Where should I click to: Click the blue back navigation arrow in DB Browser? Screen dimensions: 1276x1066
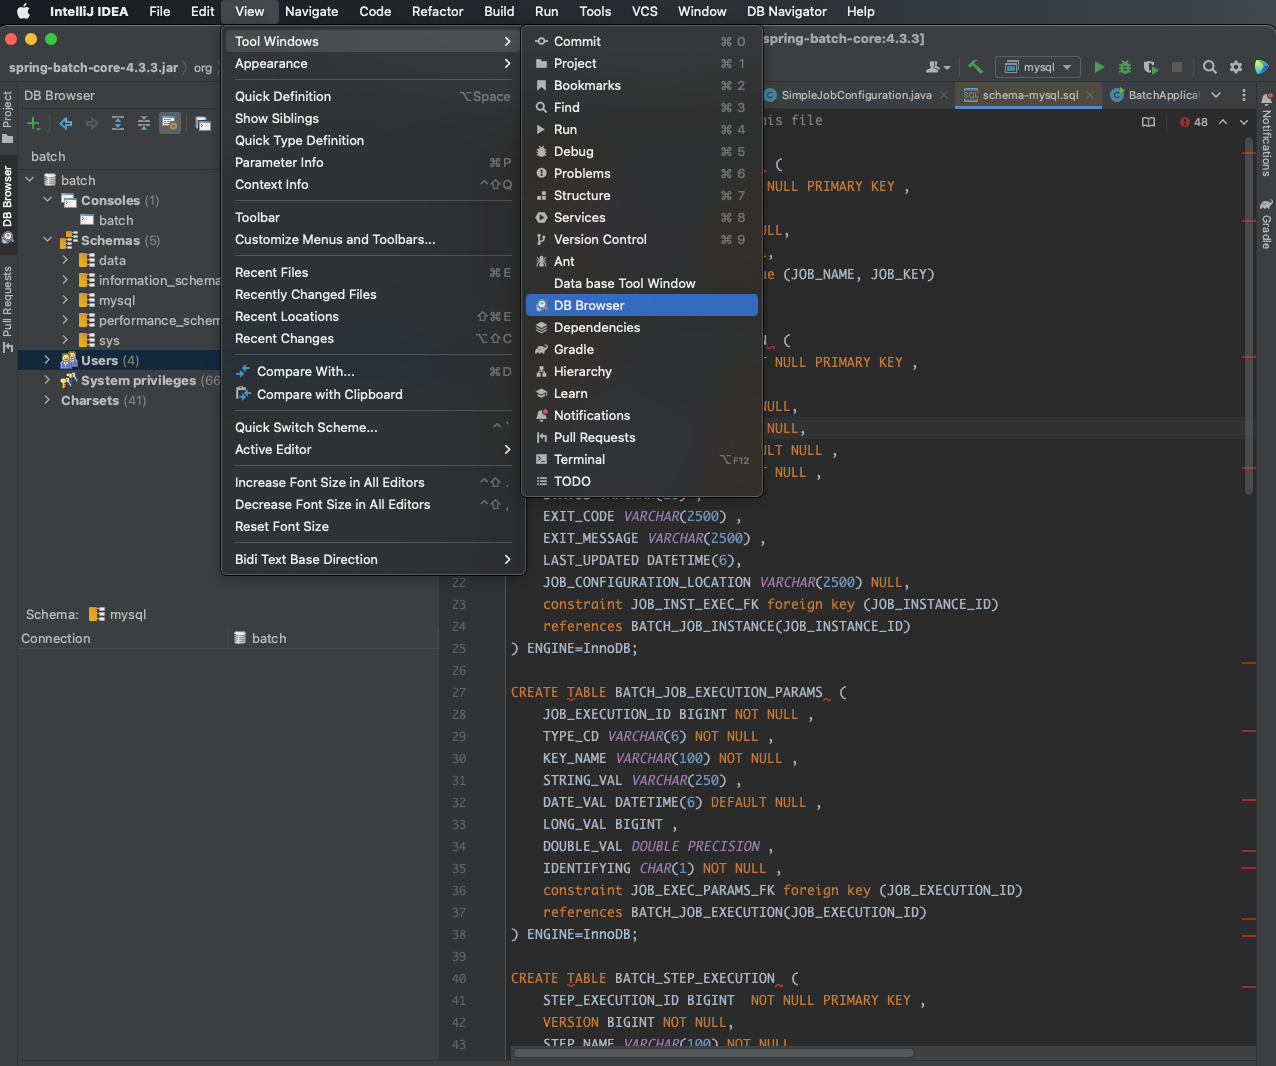66,123
